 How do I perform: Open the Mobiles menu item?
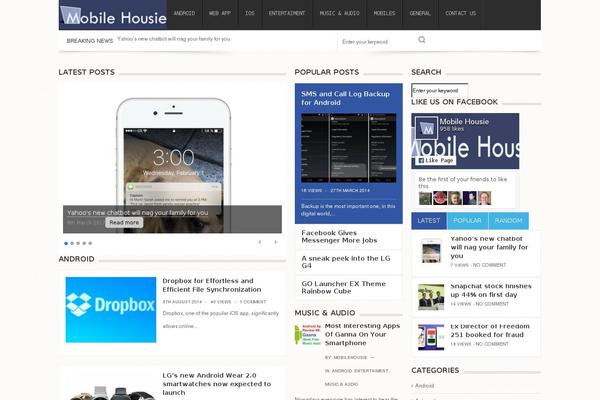click(385, 13)
